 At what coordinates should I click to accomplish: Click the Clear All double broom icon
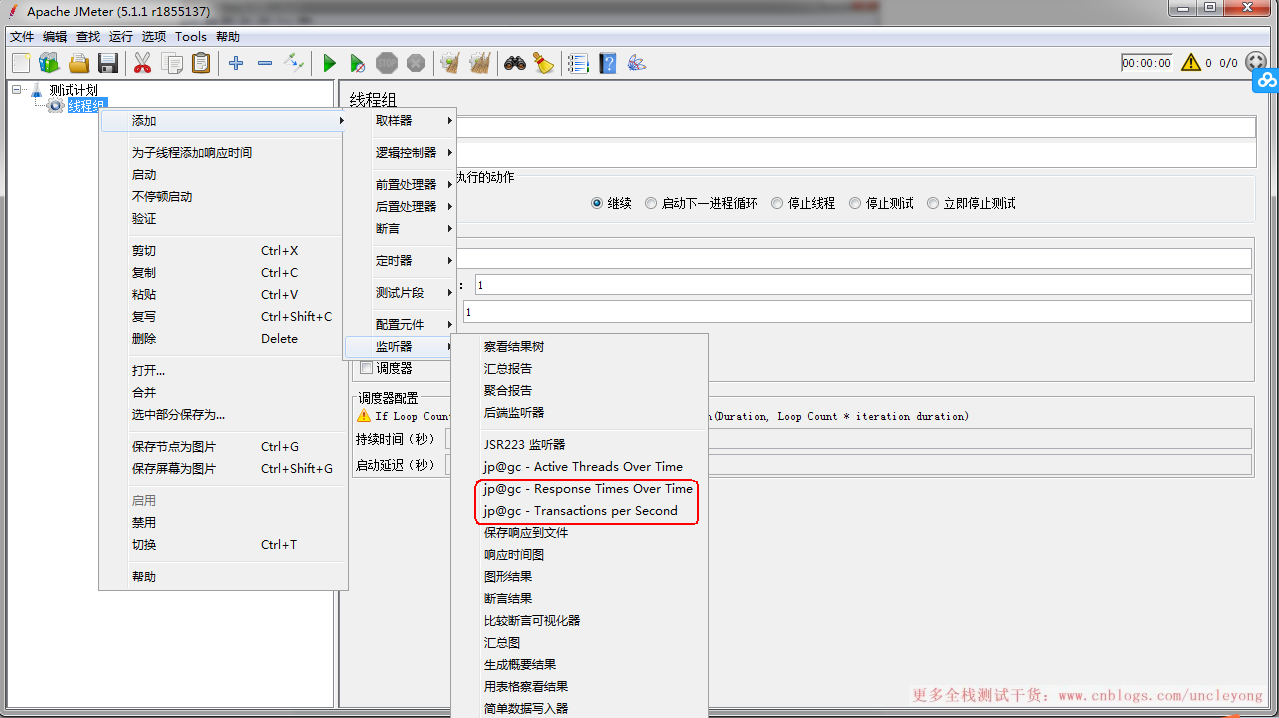480,63
